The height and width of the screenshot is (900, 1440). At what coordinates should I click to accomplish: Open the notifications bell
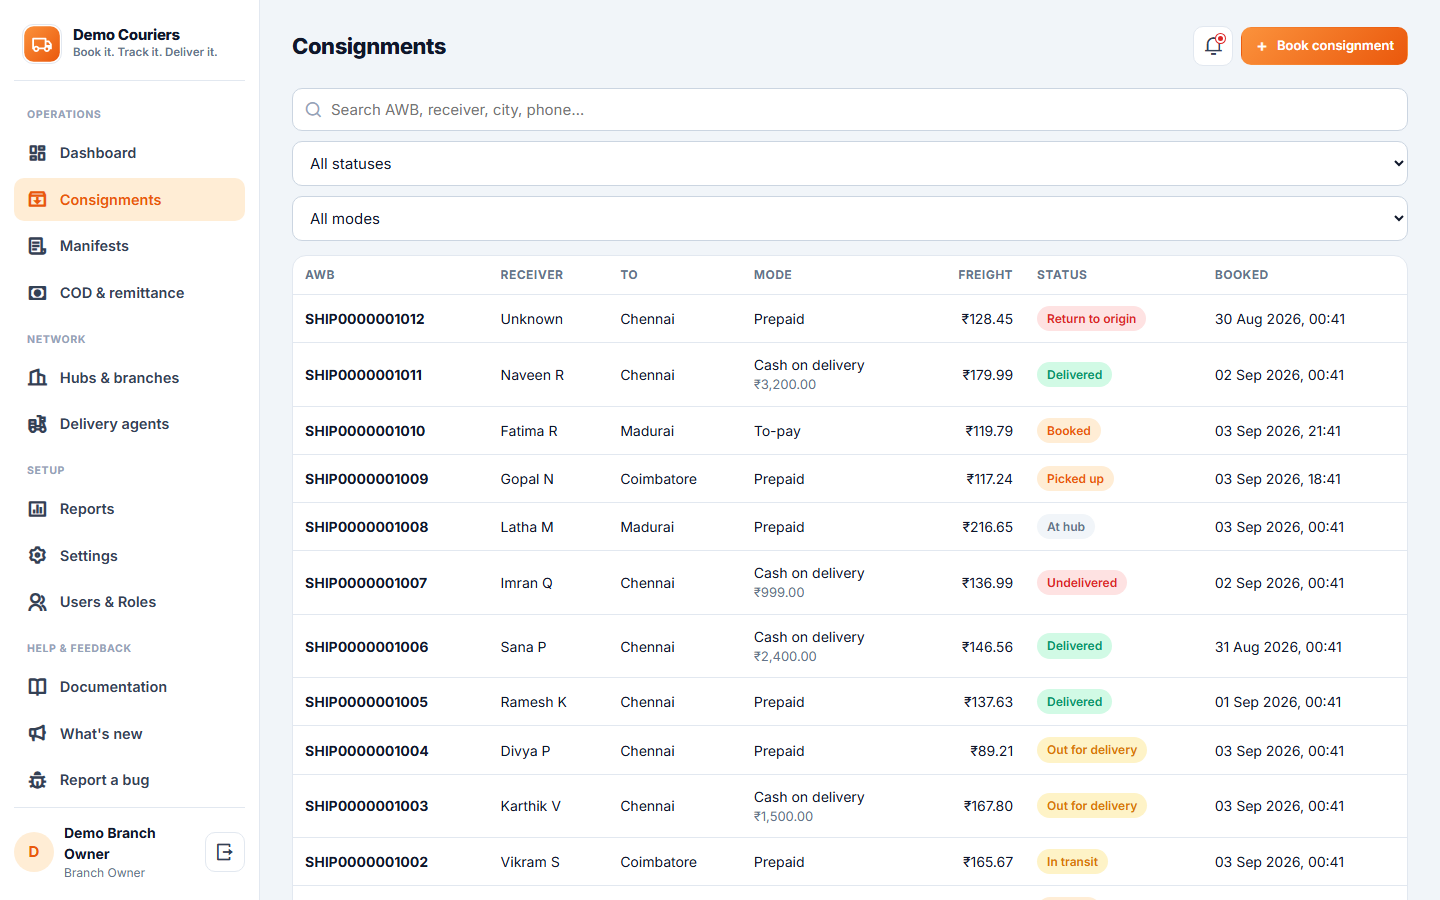pos(1213,46)
